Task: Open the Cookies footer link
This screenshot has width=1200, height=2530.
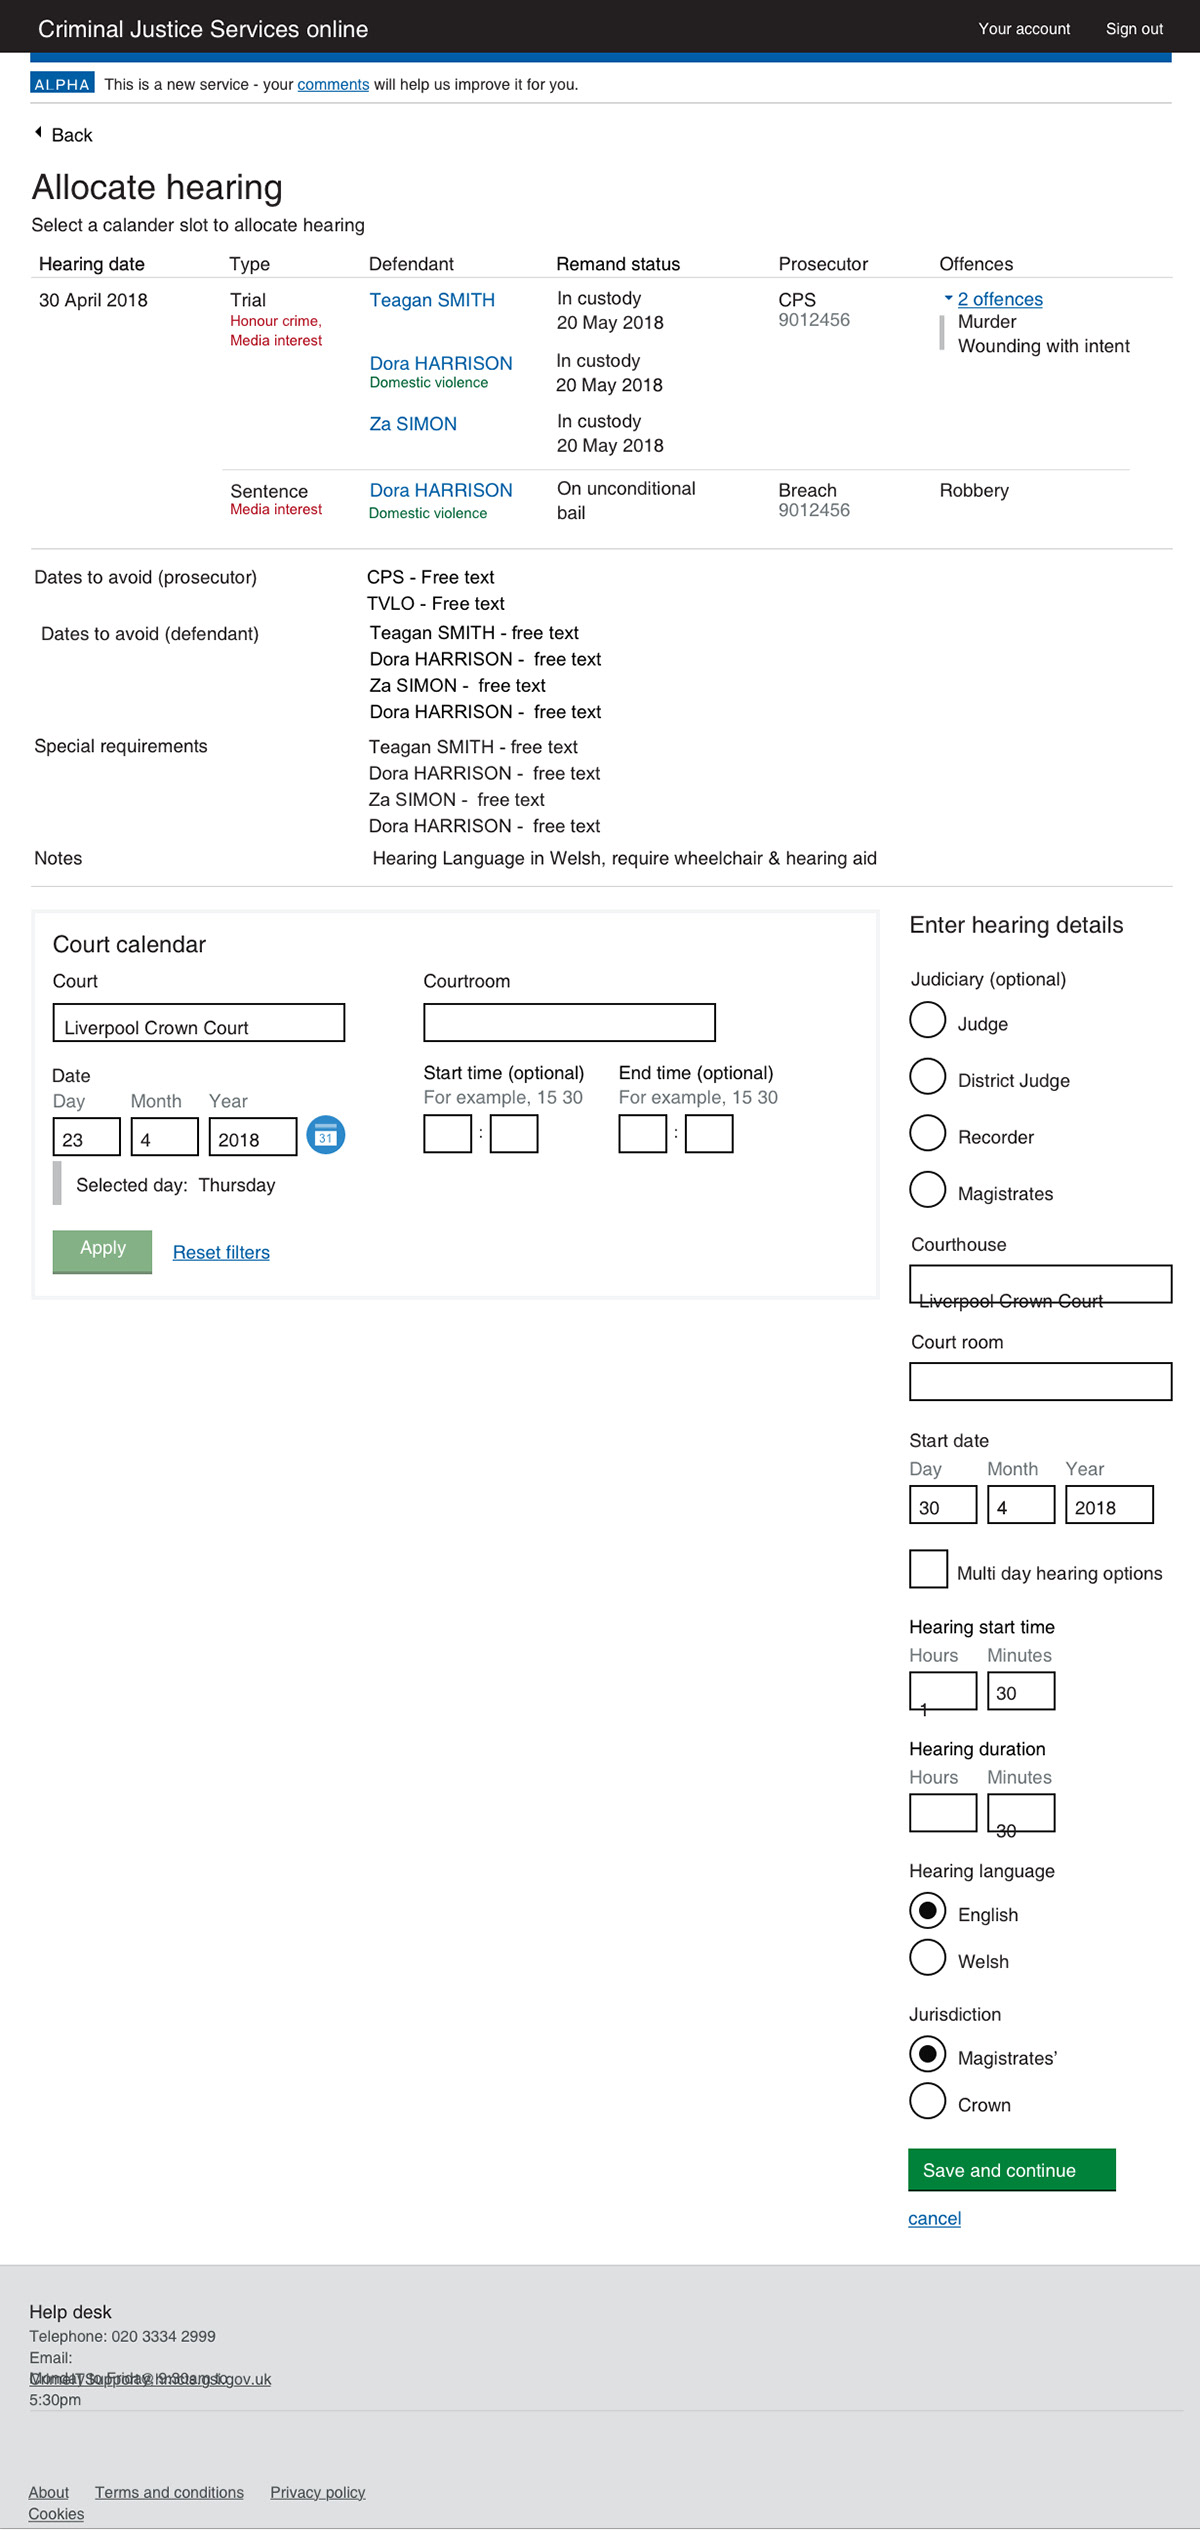Action: pyautogui.click(x=56, y=2514)
